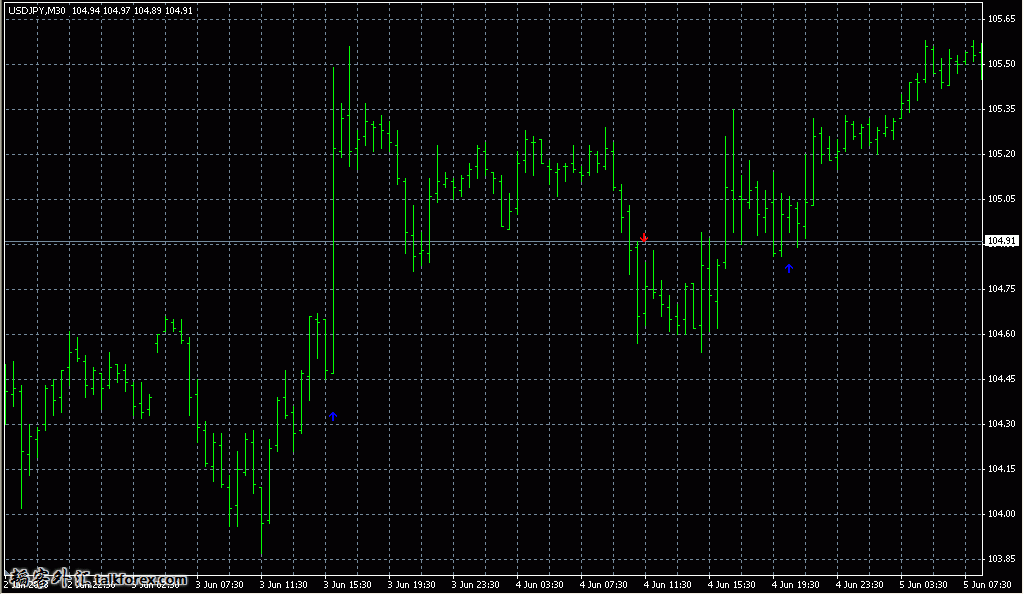Select blue buy arrow above 3 Jun 15:30
Image resolution: width=1024 pixels, height=594 pixels.
(333, 416)
